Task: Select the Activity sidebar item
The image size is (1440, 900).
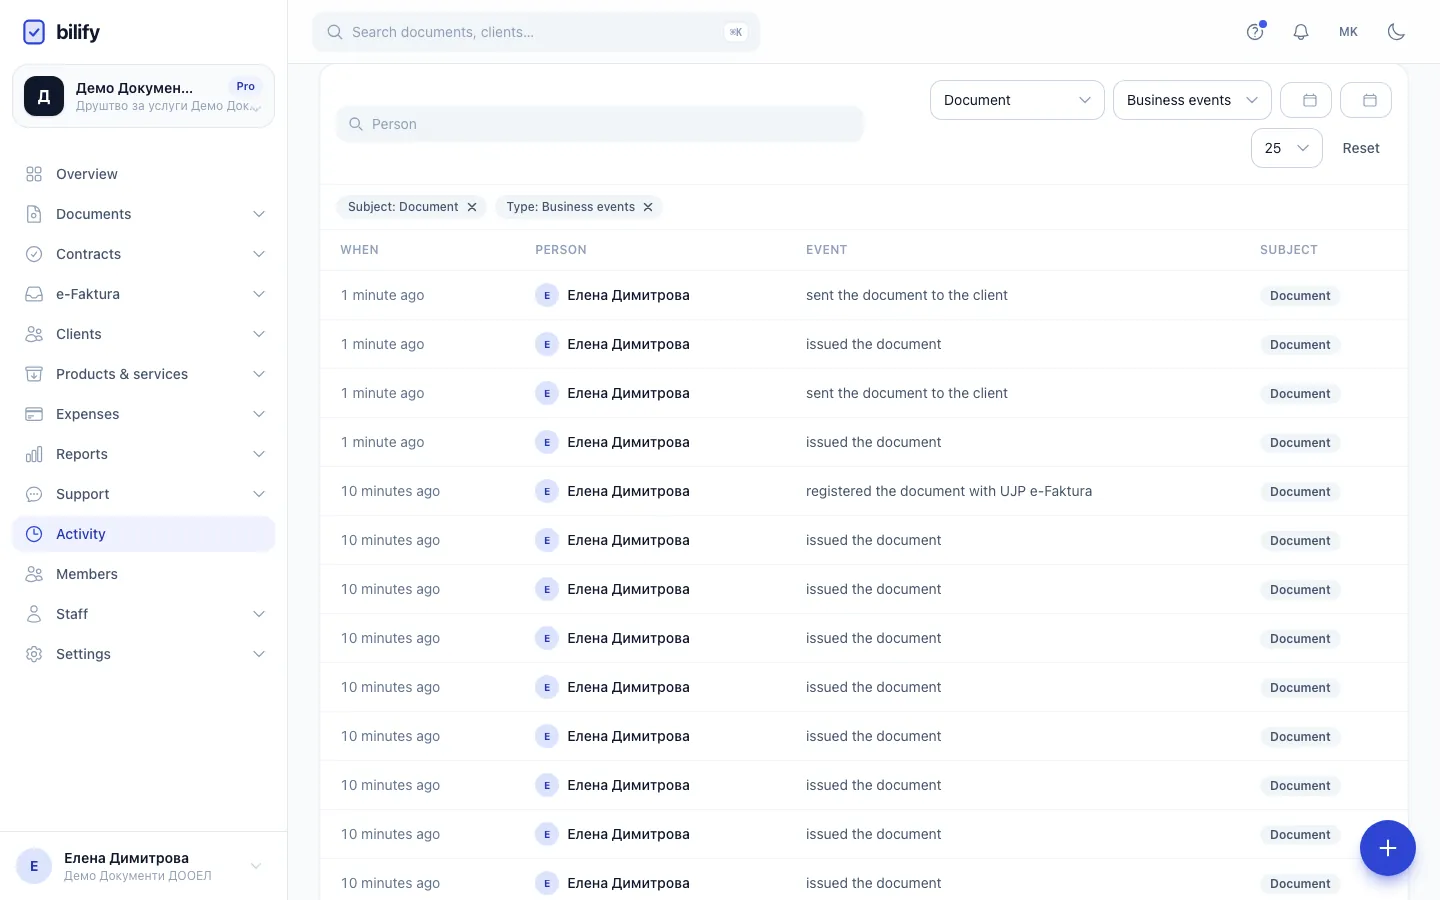Action: point(144,534)
